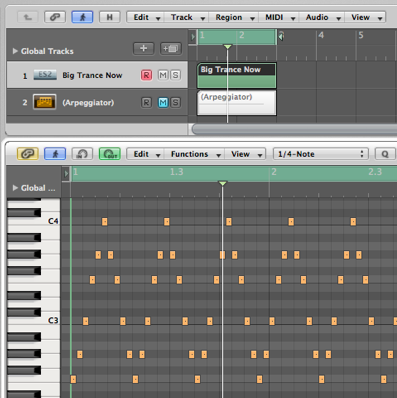Select the (Arpeggiator) track name
The height and width of the screenshot is (398, 397).
88,103
